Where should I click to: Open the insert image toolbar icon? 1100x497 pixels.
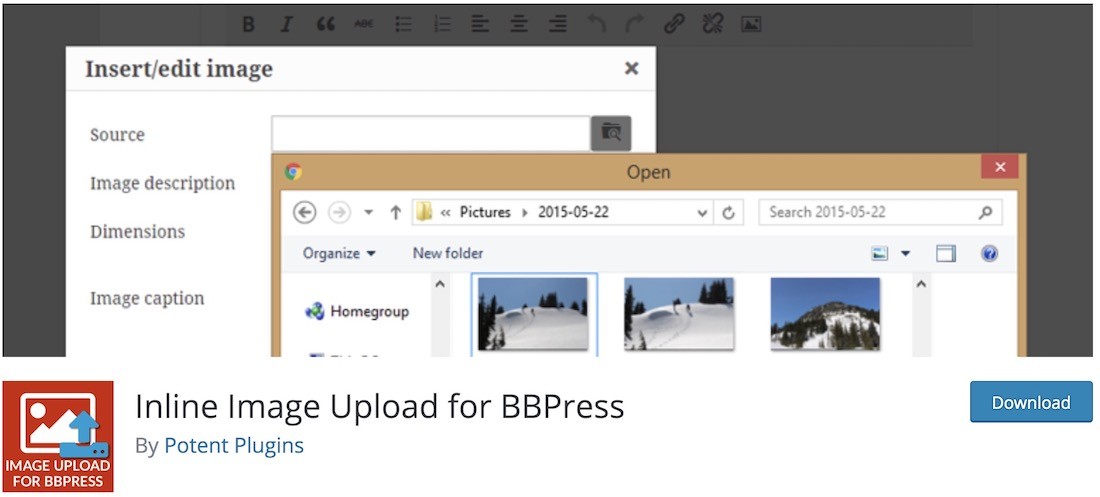coord(751,25)
